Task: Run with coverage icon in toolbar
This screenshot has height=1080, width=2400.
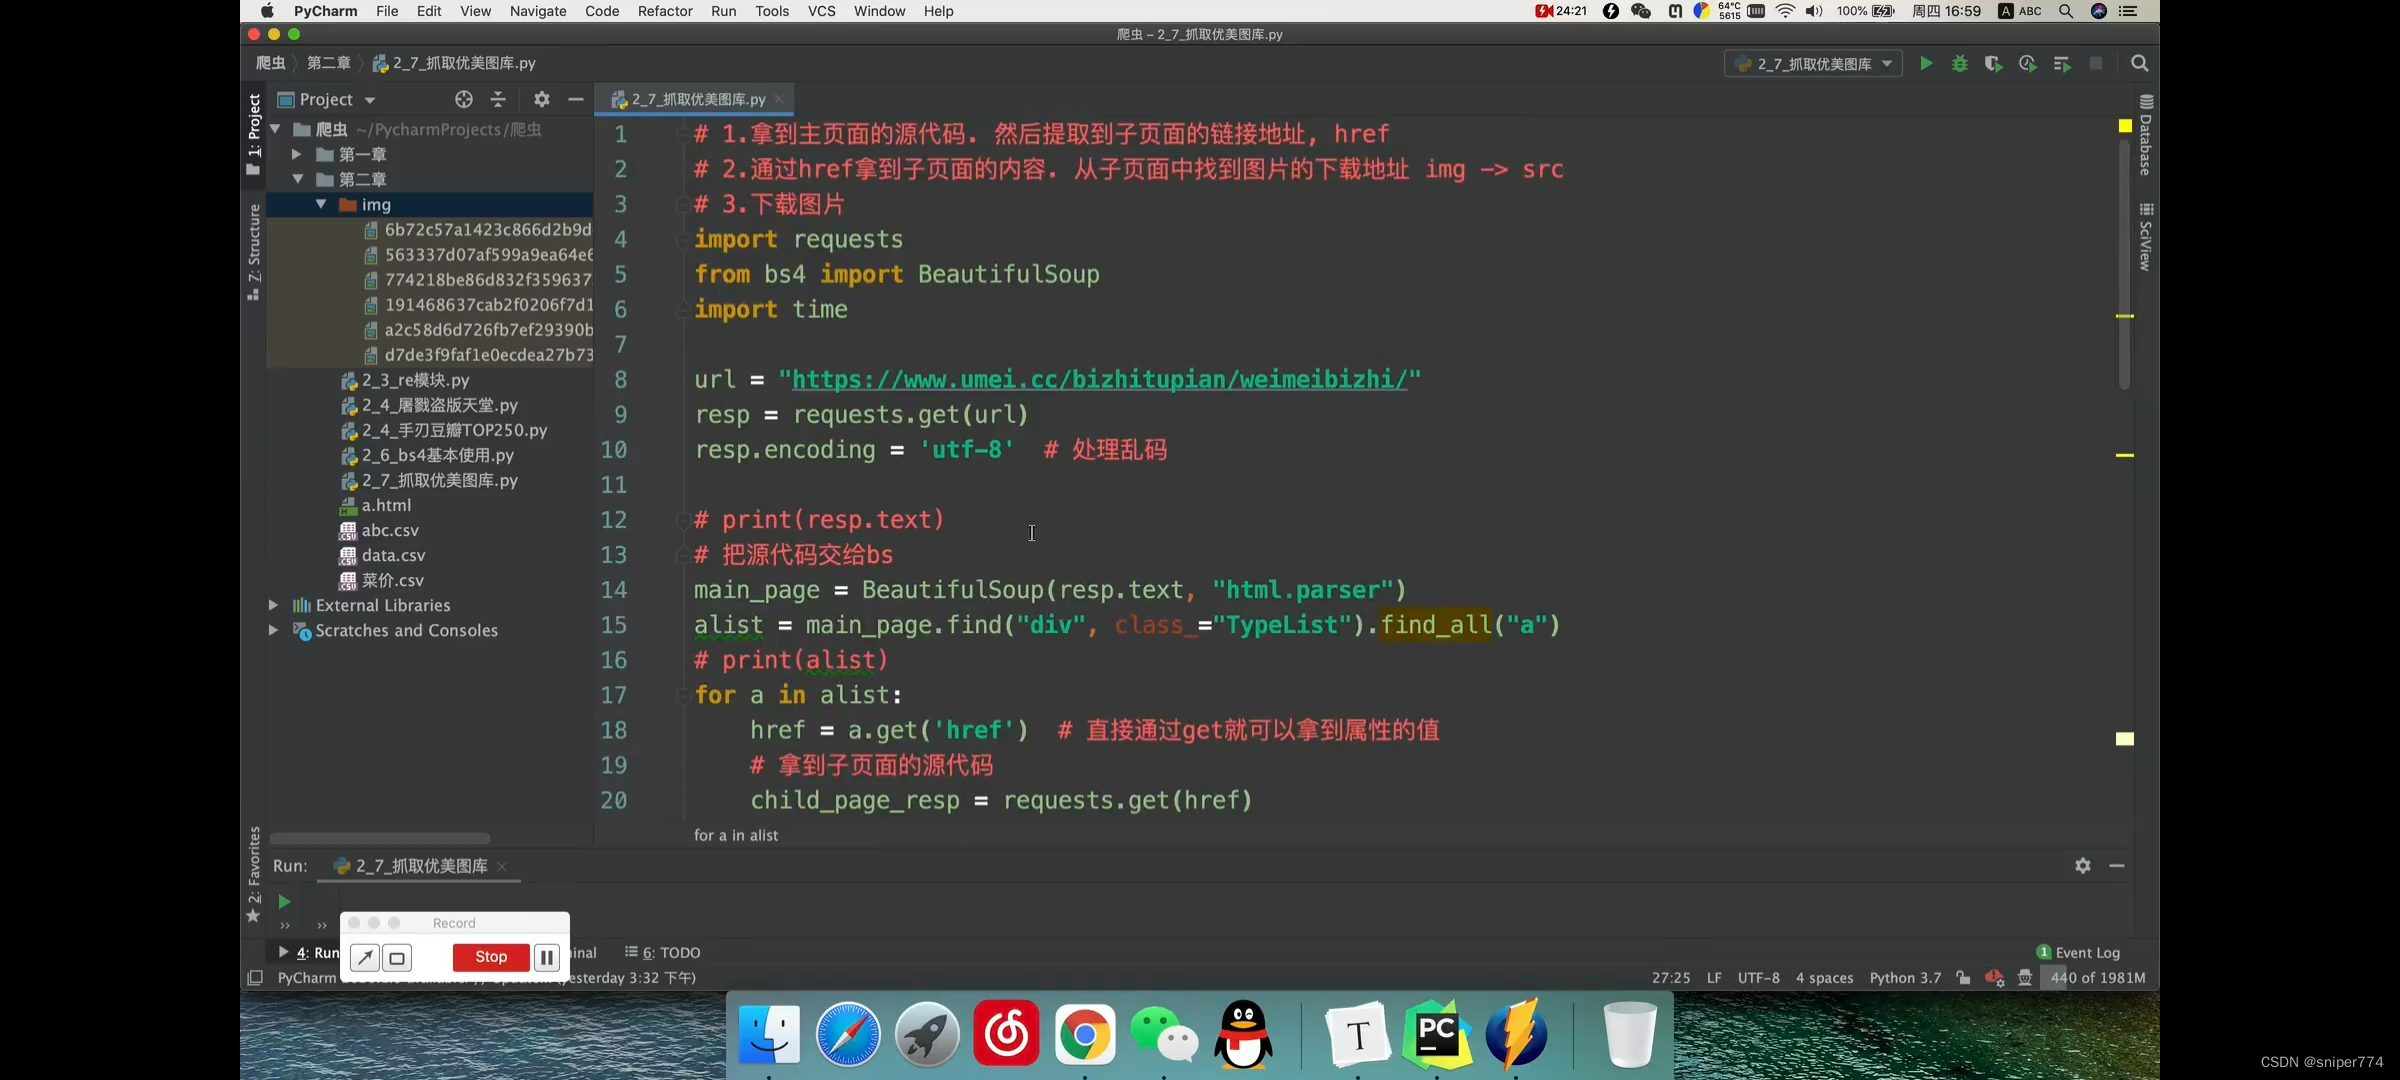Action: [x=1993, y=64]
